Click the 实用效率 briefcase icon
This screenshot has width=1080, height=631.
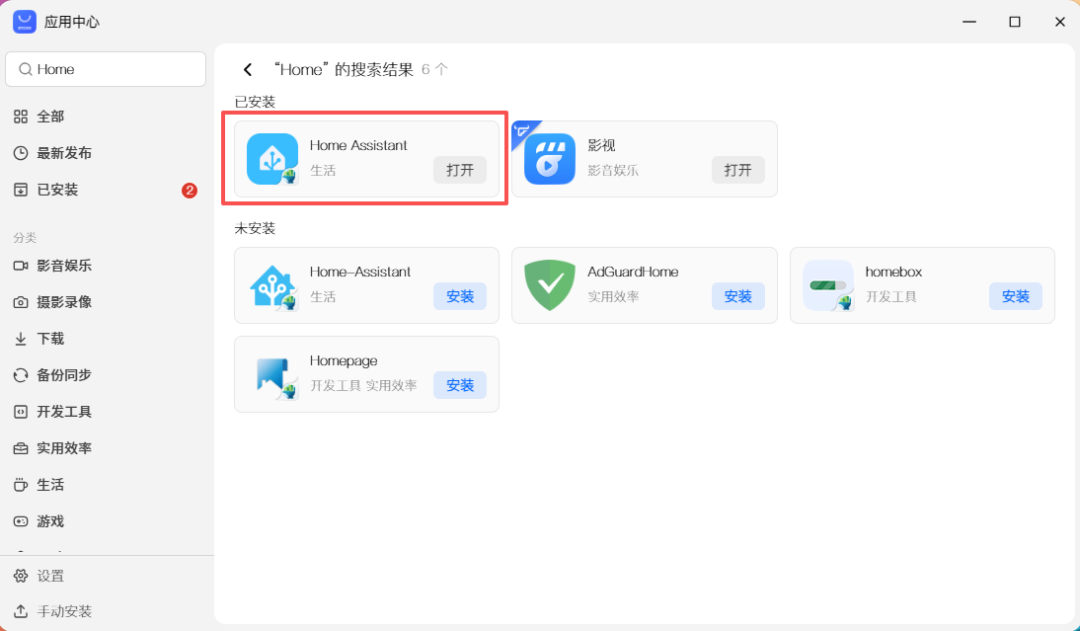21,448
